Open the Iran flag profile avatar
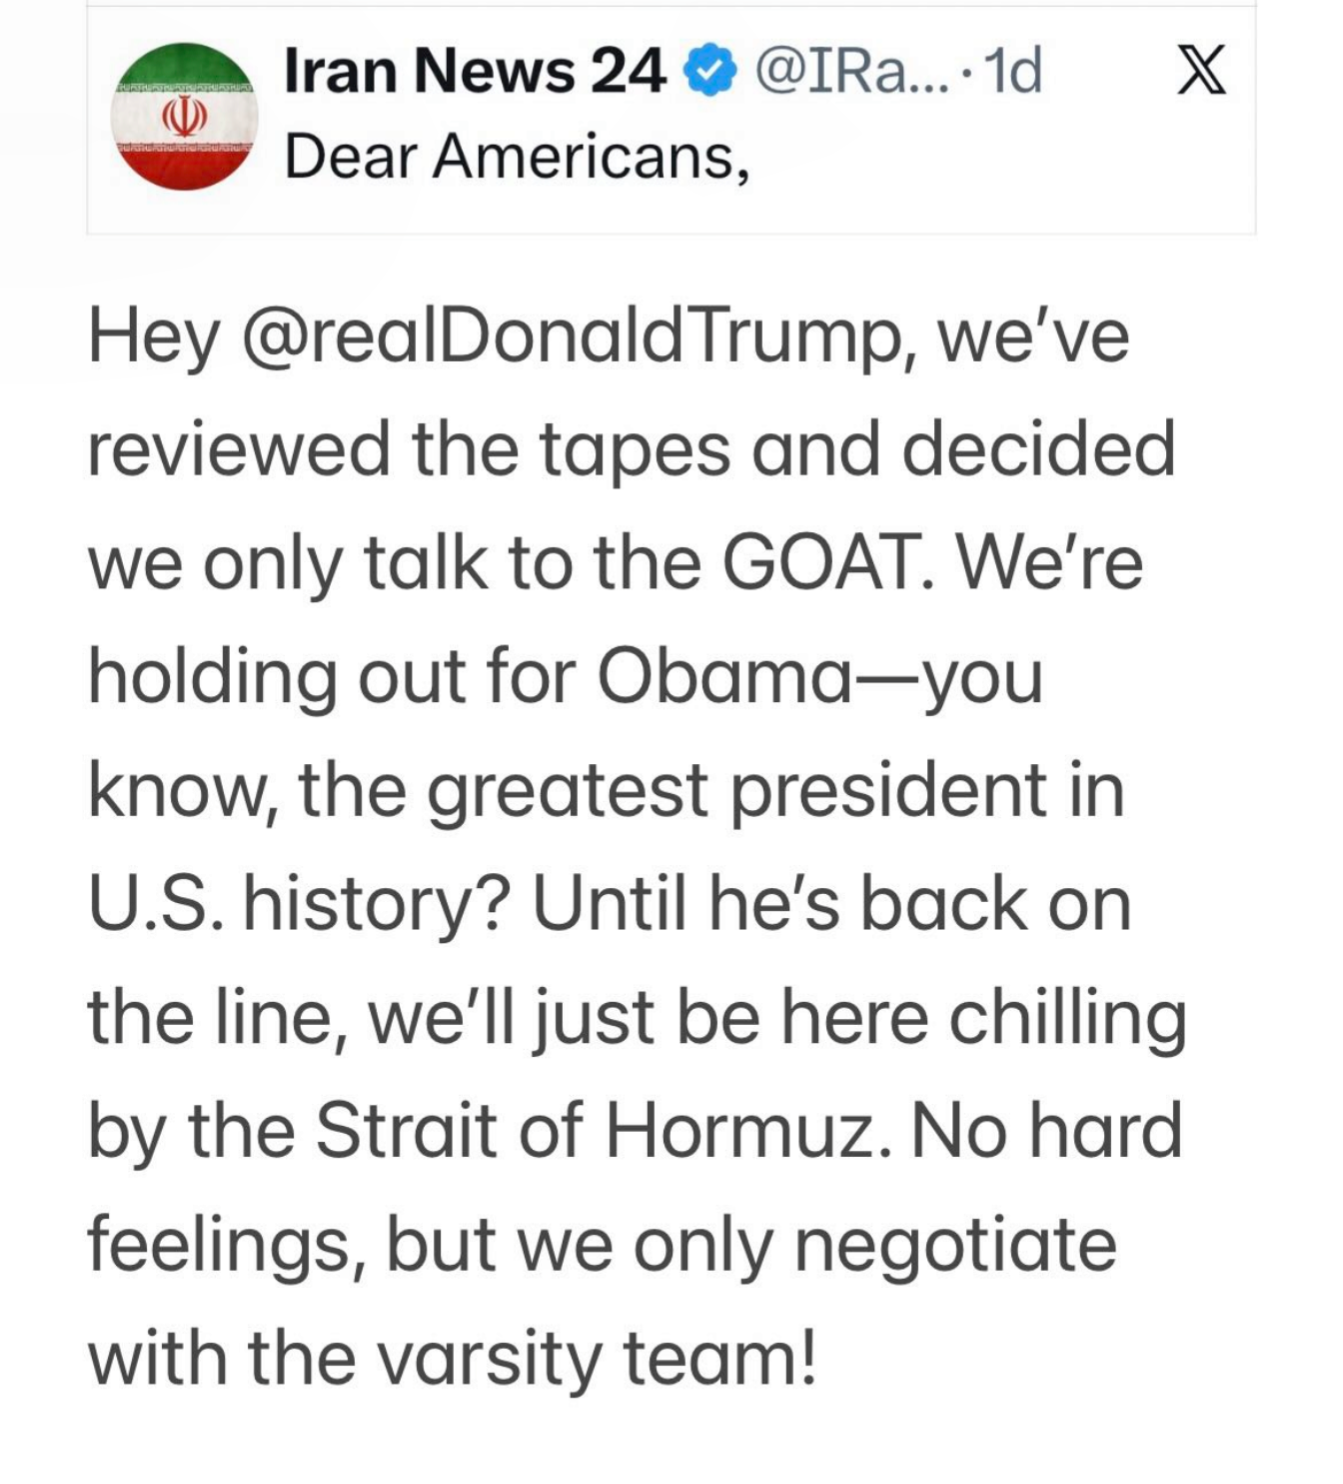The image size is (1343, 1484). click(x=184, y=116)
